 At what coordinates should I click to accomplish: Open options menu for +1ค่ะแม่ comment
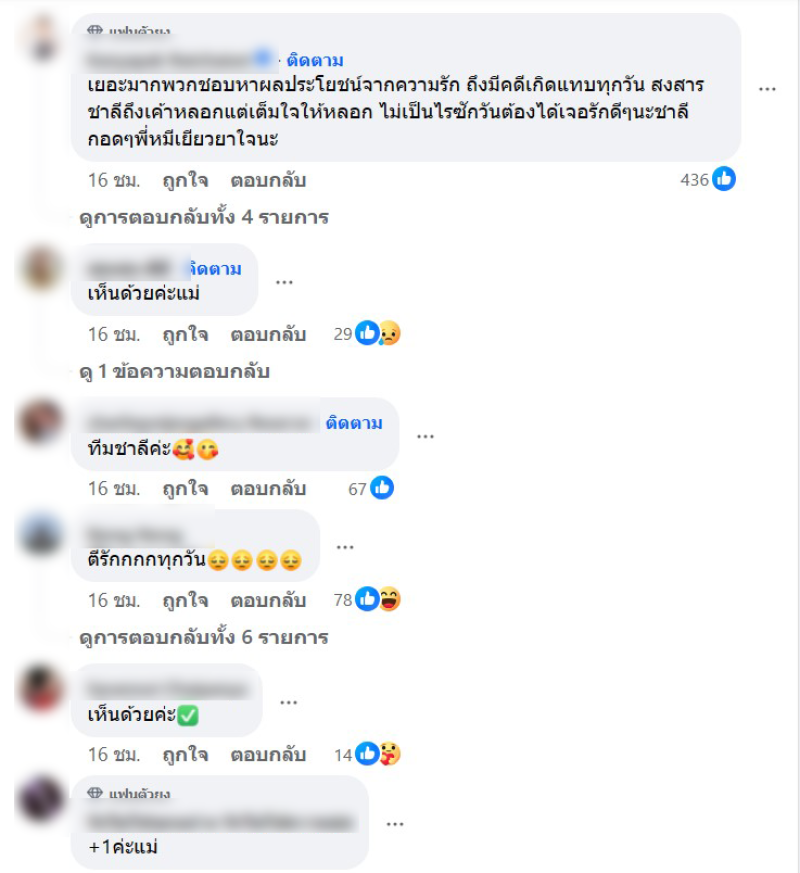395,824
